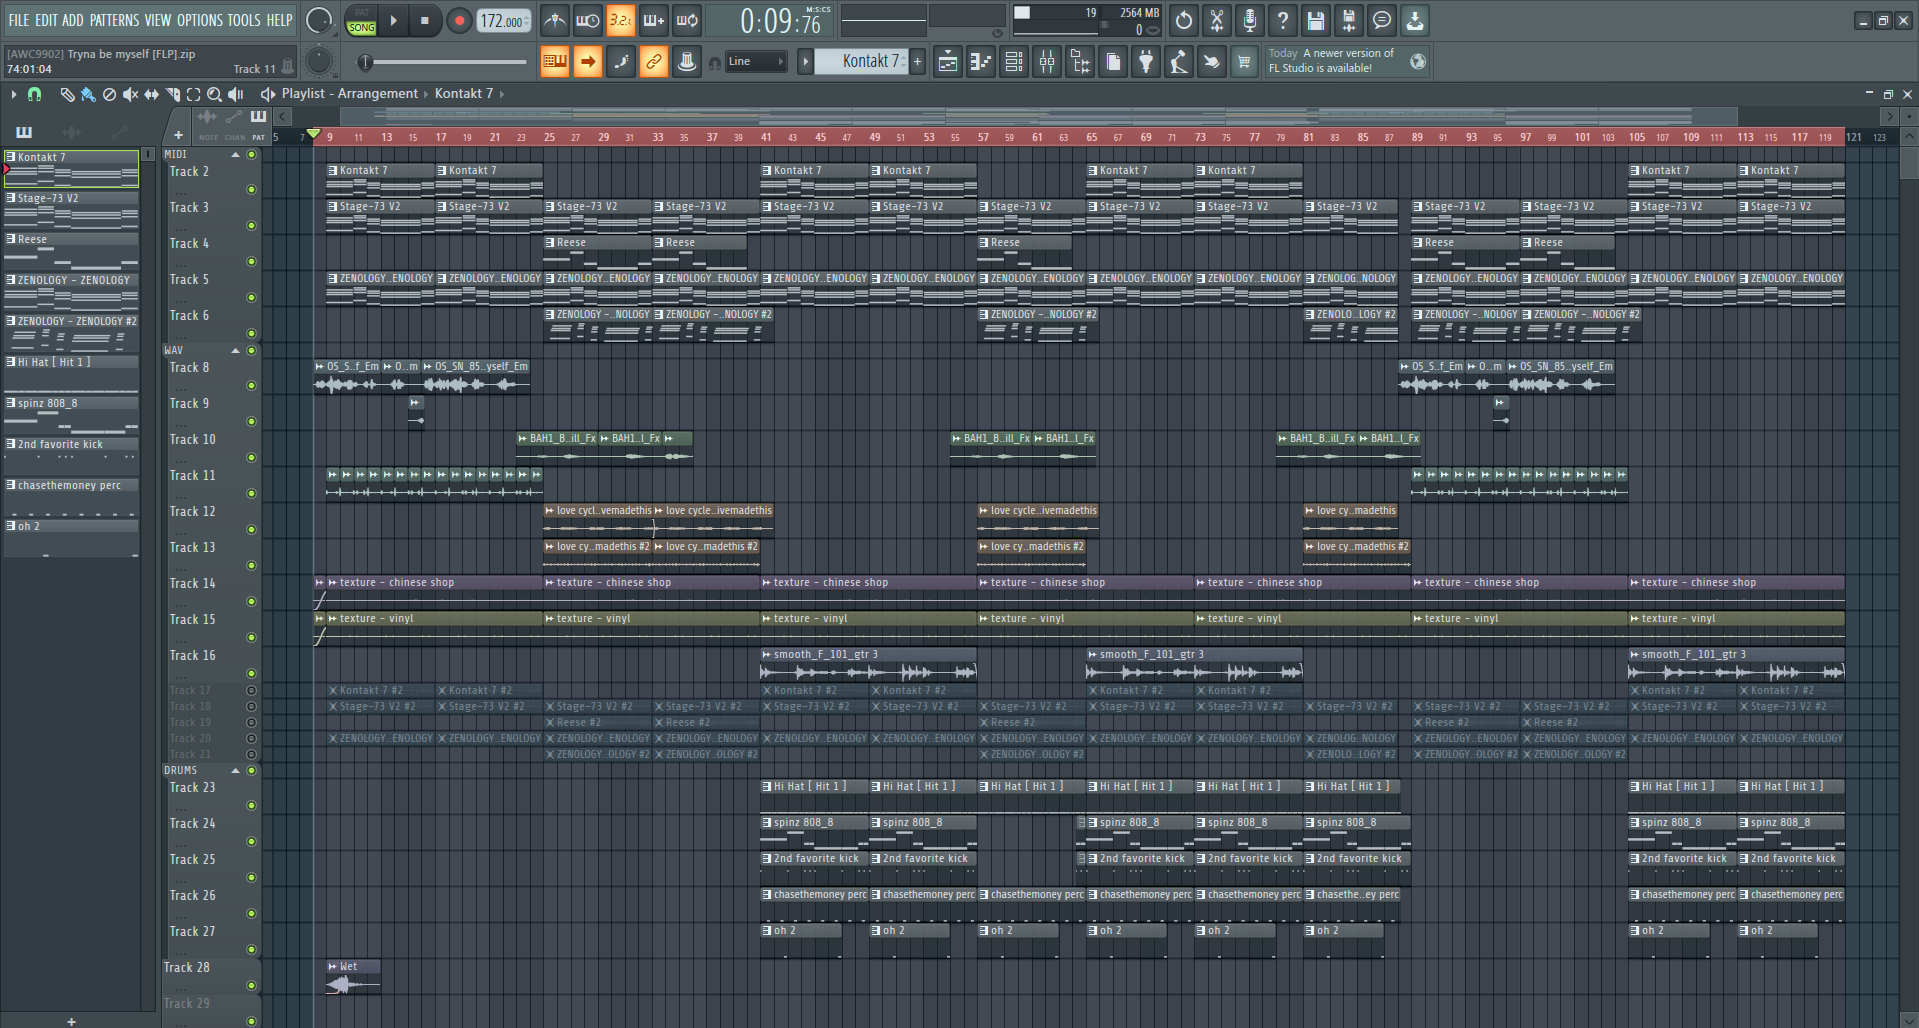Open the help question mark icon

(x=1283, y=20)
